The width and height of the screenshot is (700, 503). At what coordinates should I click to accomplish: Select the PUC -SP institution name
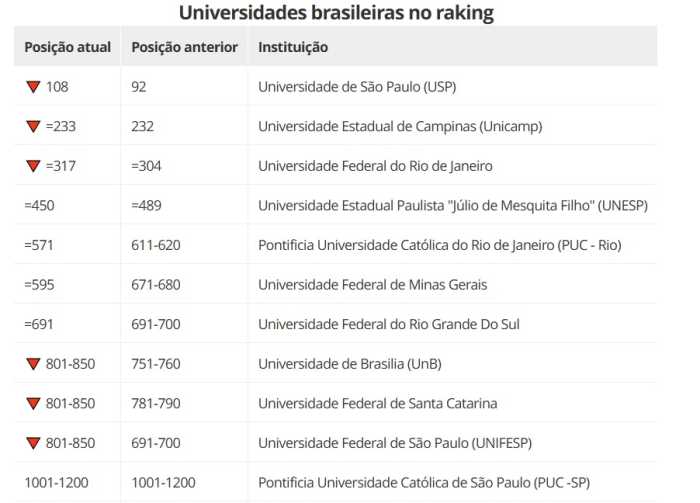(424, 482)
